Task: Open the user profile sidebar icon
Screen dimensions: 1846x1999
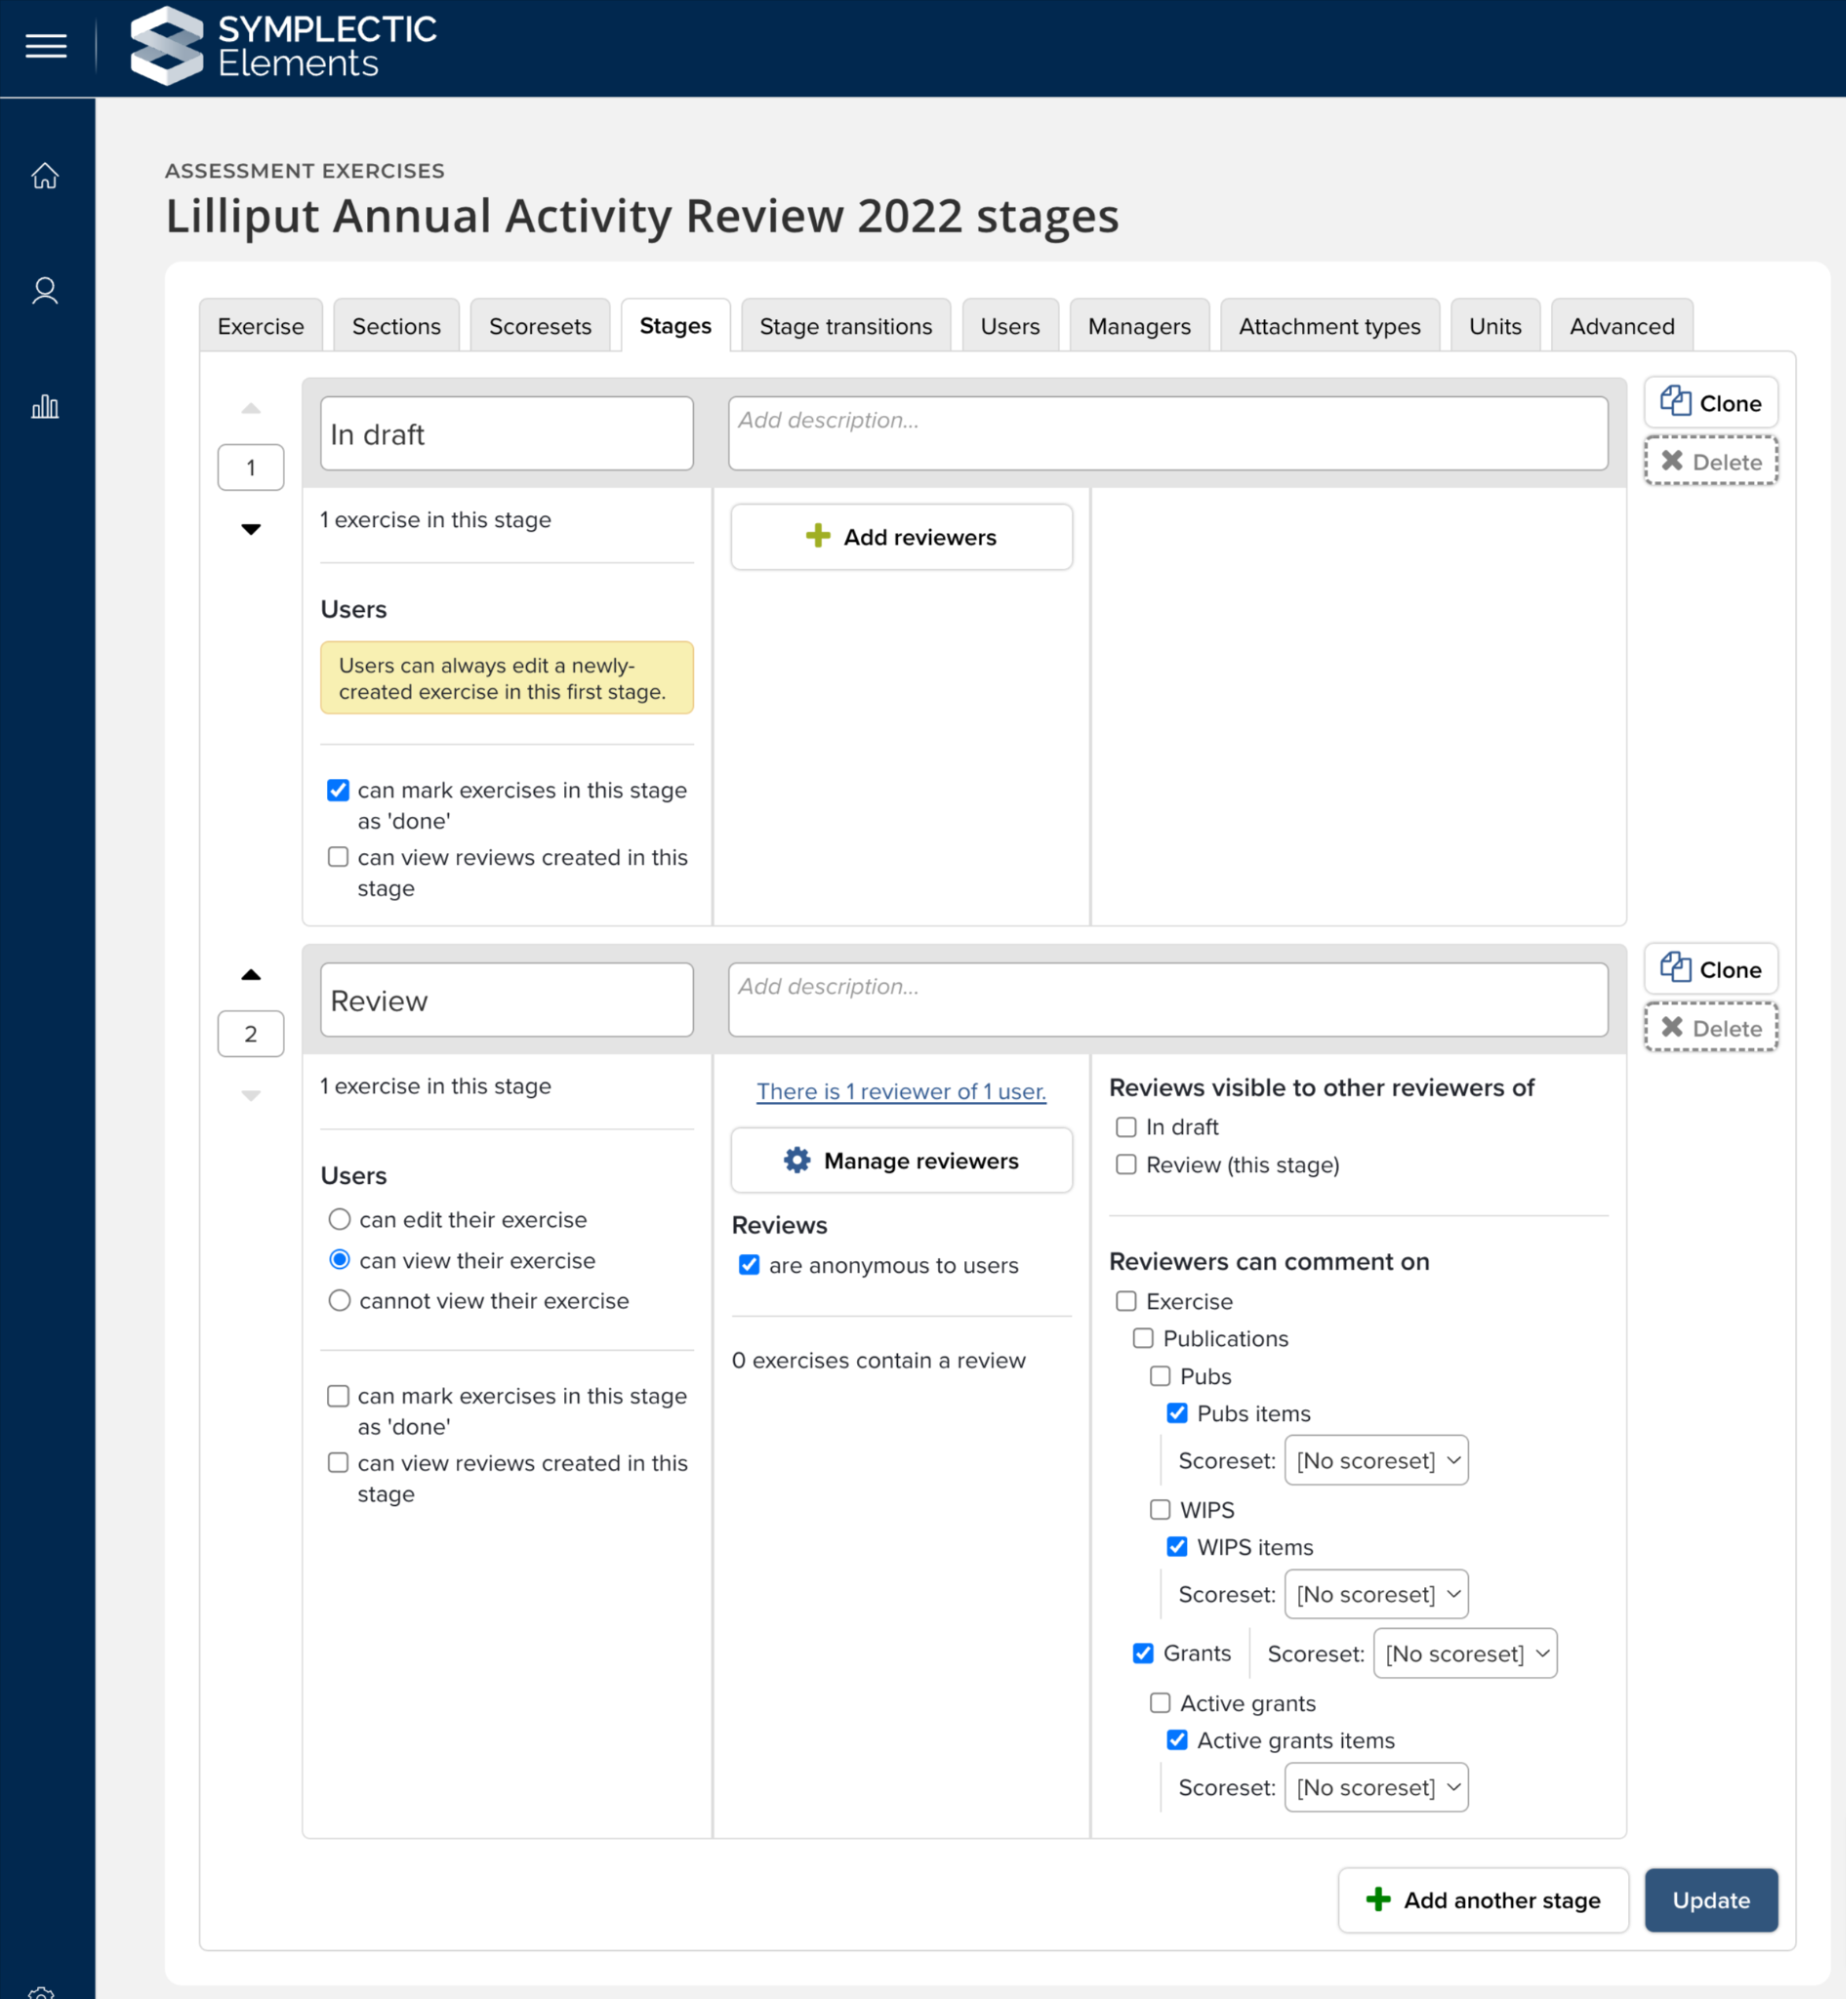Action: [x=45, y=291]
